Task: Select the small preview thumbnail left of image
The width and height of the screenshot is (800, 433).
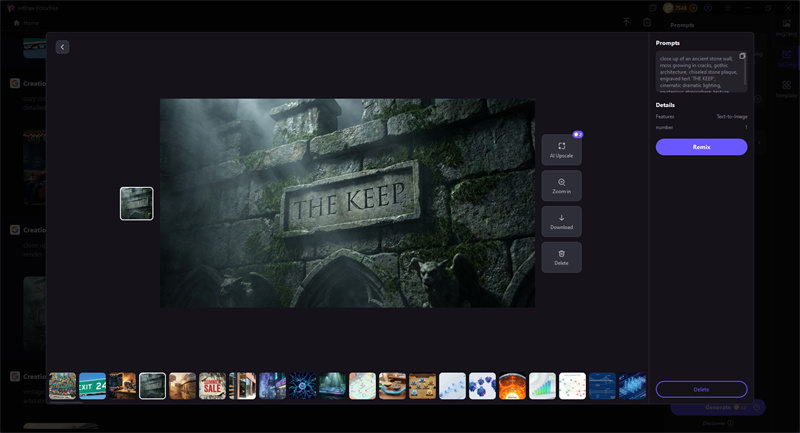Action: pyautogui.click(x=137, y=203)
